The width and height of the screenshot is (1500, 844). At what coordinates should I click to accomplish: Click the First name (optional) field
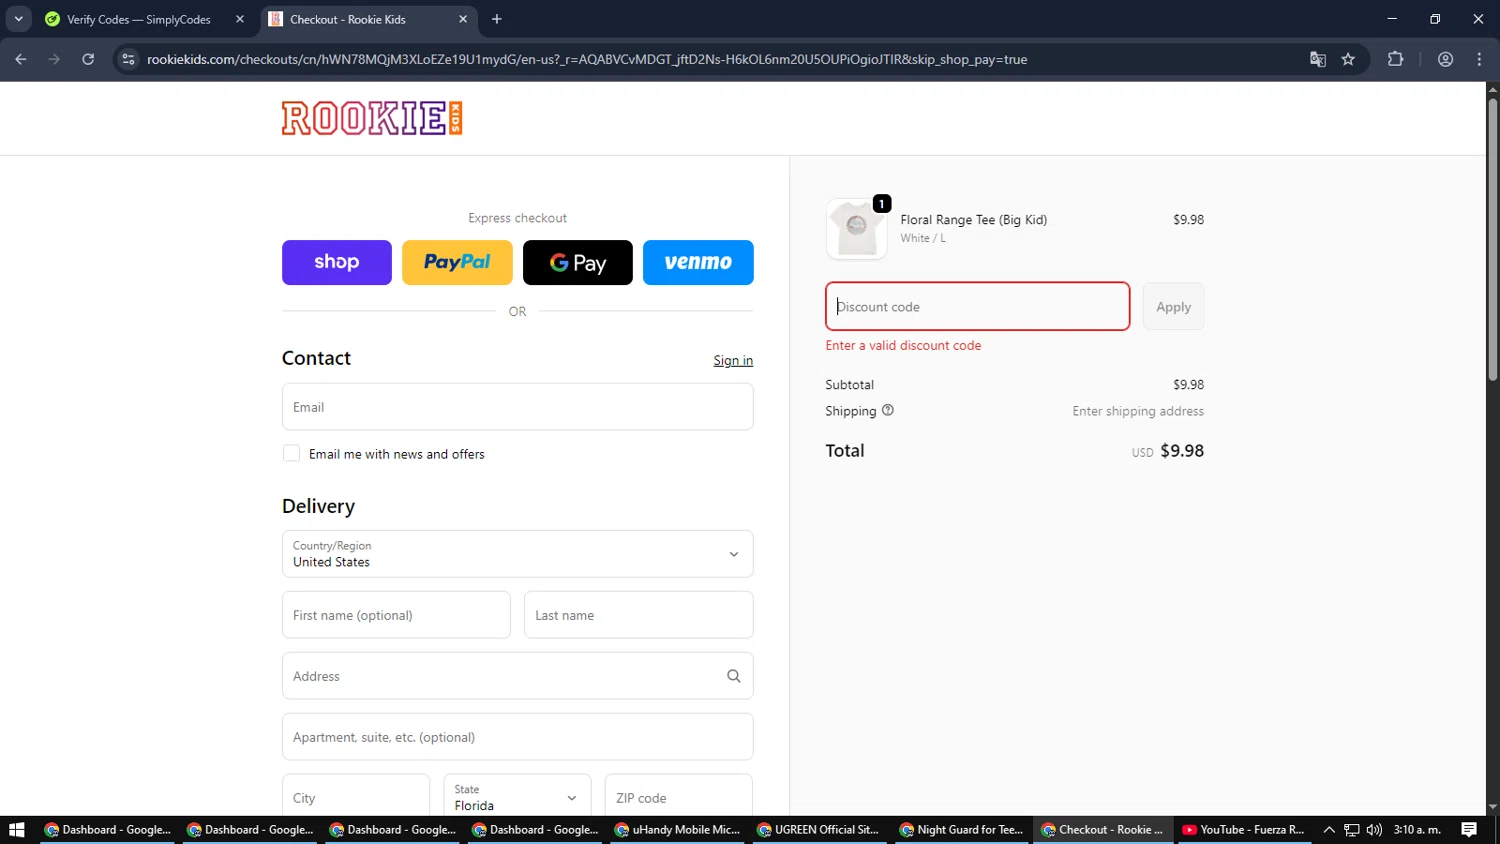pos(396,615)
